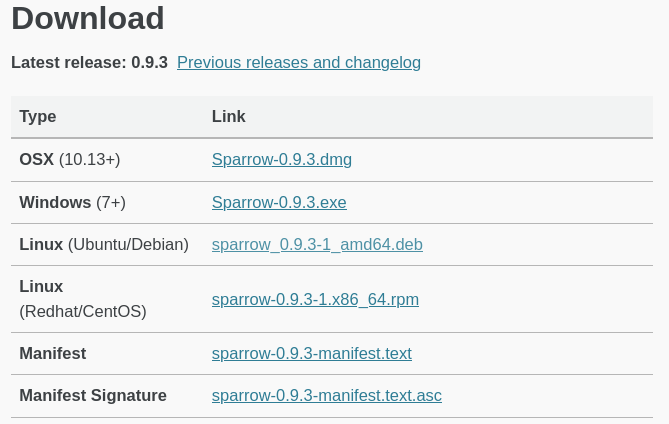The width and height of the screenshot is (669, 424).
Task: Download sparrow-0.9.3-1.x86_64.rpm package
Action: click(x=315, y=299)
